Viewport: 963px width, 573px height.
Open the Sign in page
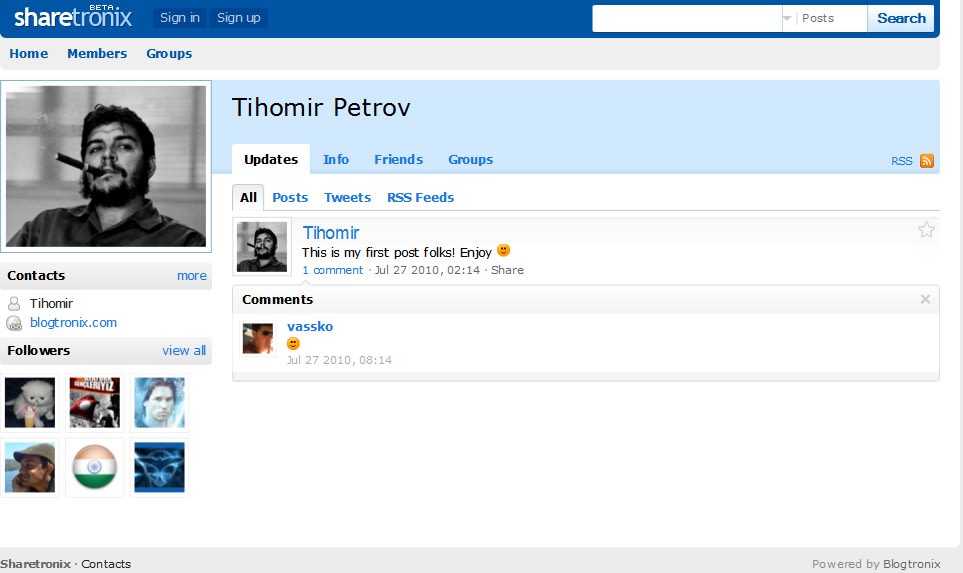coord(180,18)
